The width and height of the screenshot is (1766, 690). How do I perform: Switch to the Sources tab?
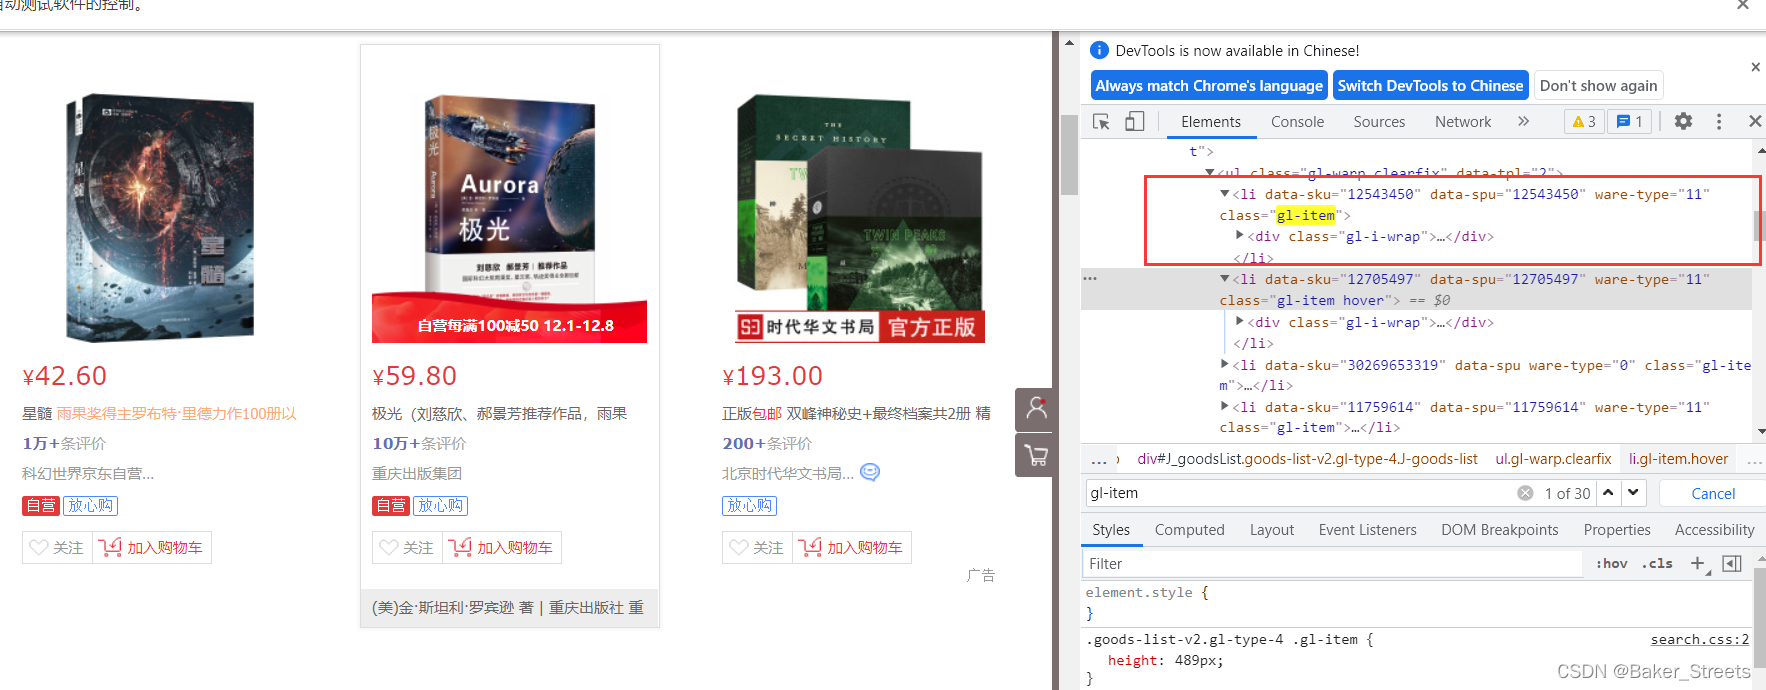[1379, 121]
